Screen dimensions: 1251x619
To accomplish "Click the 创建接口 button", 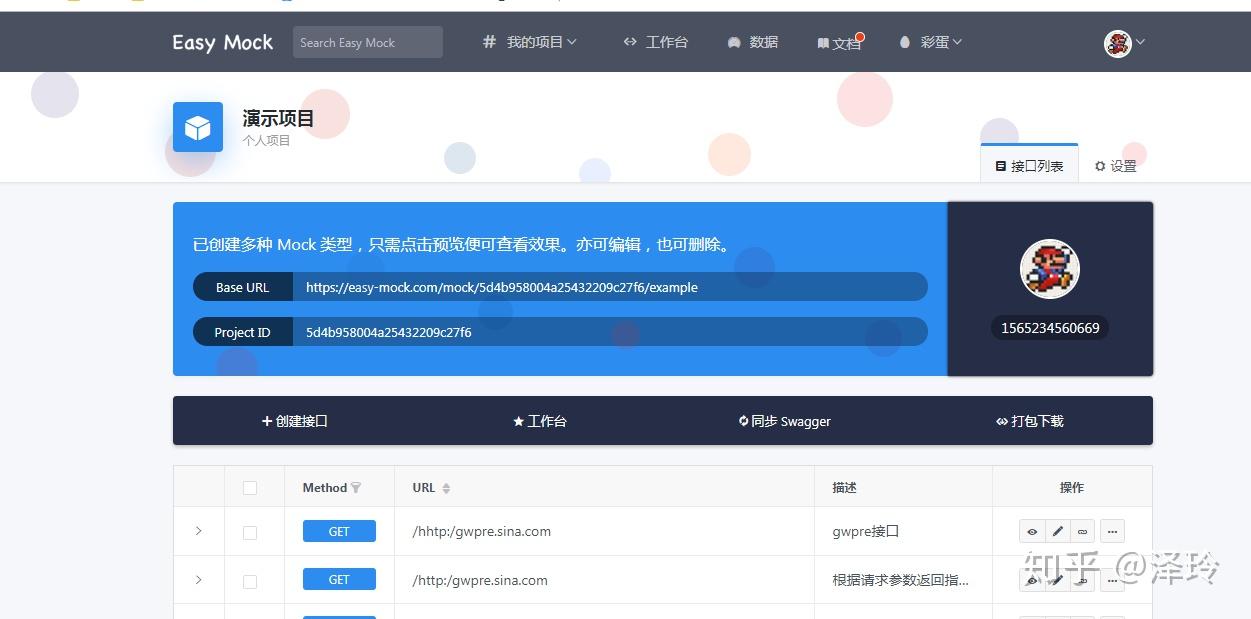I will point(295,421).
